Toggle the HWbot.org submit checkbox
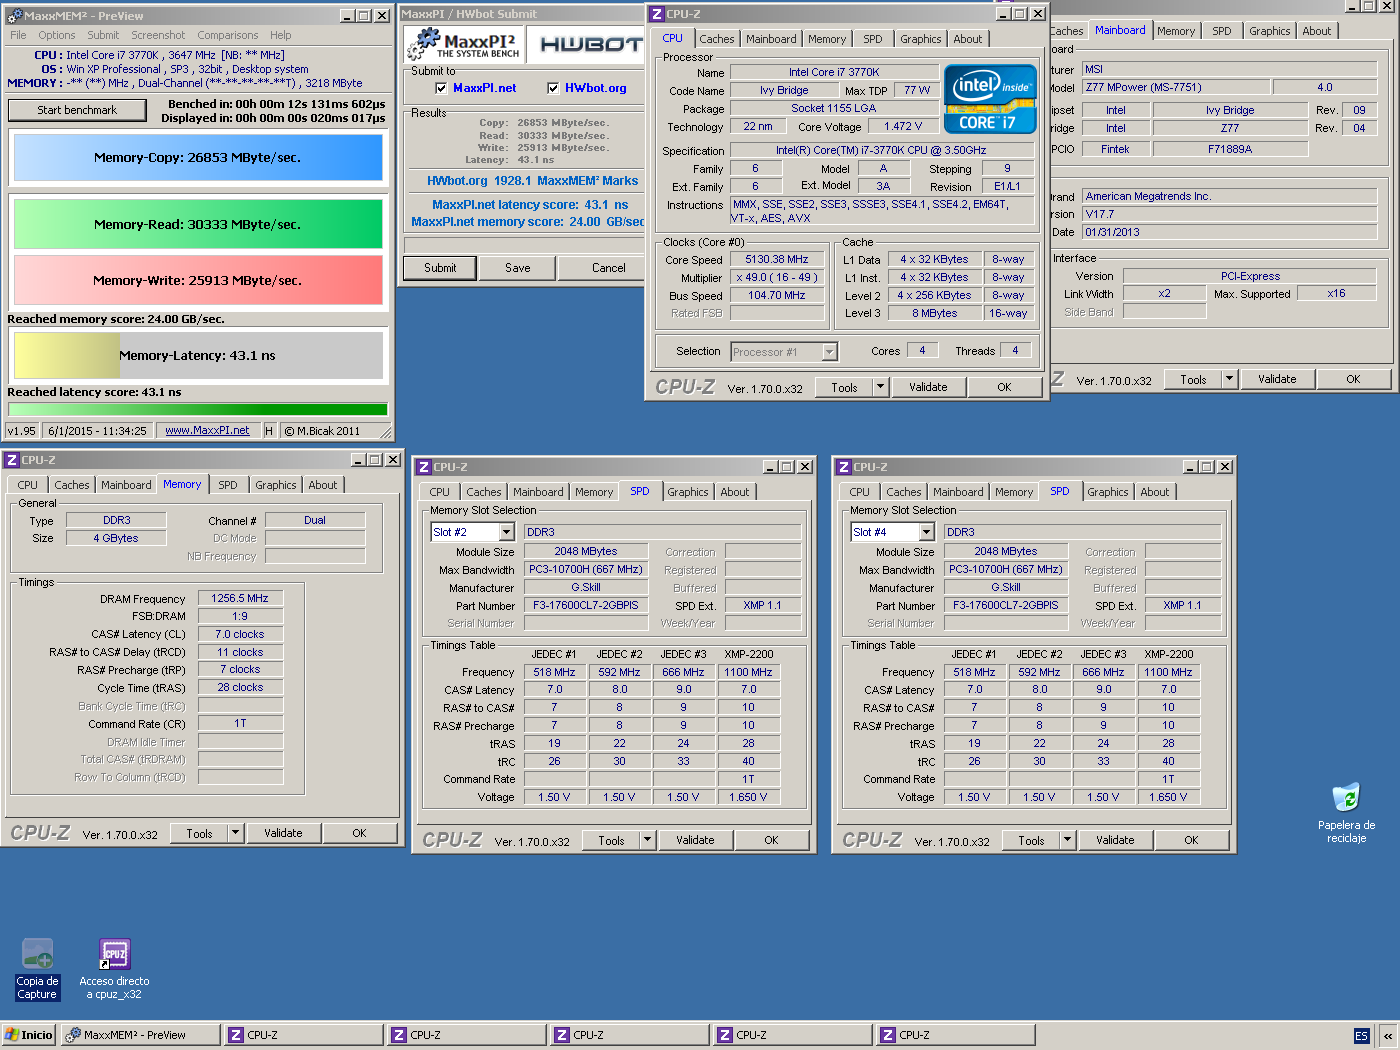 (553, 88)
